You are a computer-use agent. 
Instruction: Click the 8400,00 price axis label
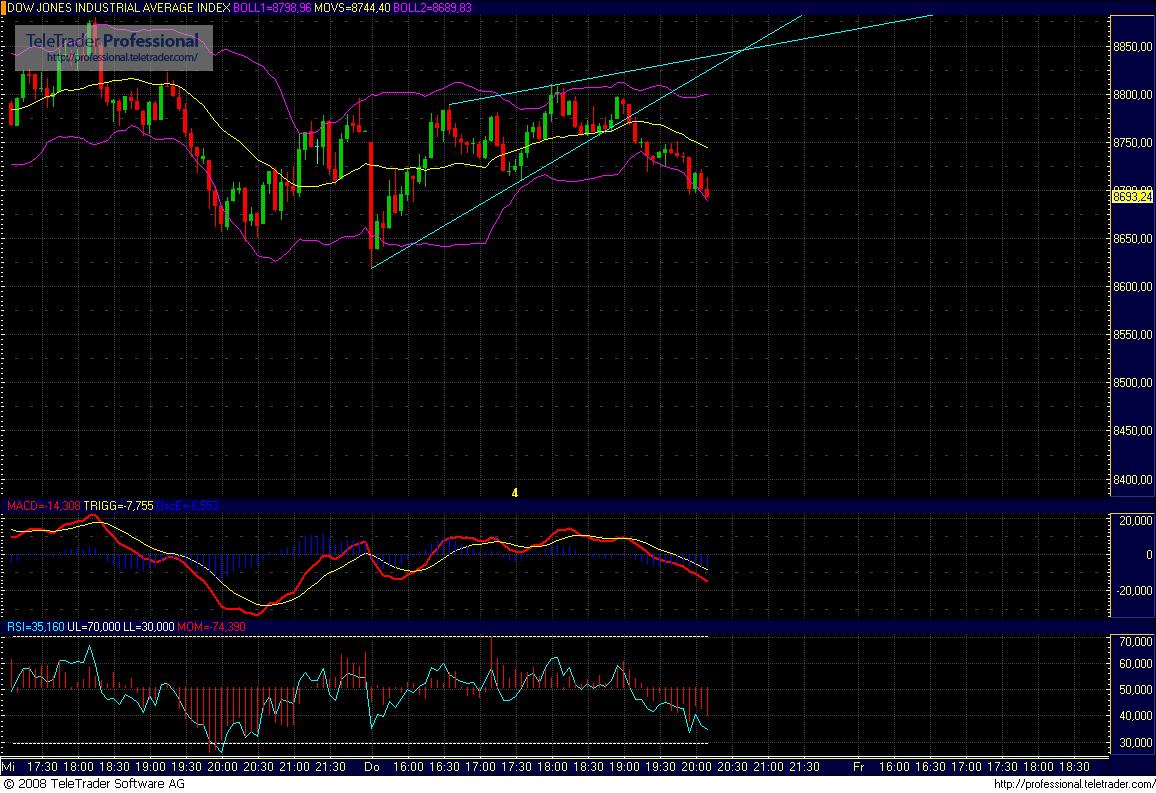(x=1132, y=479)
